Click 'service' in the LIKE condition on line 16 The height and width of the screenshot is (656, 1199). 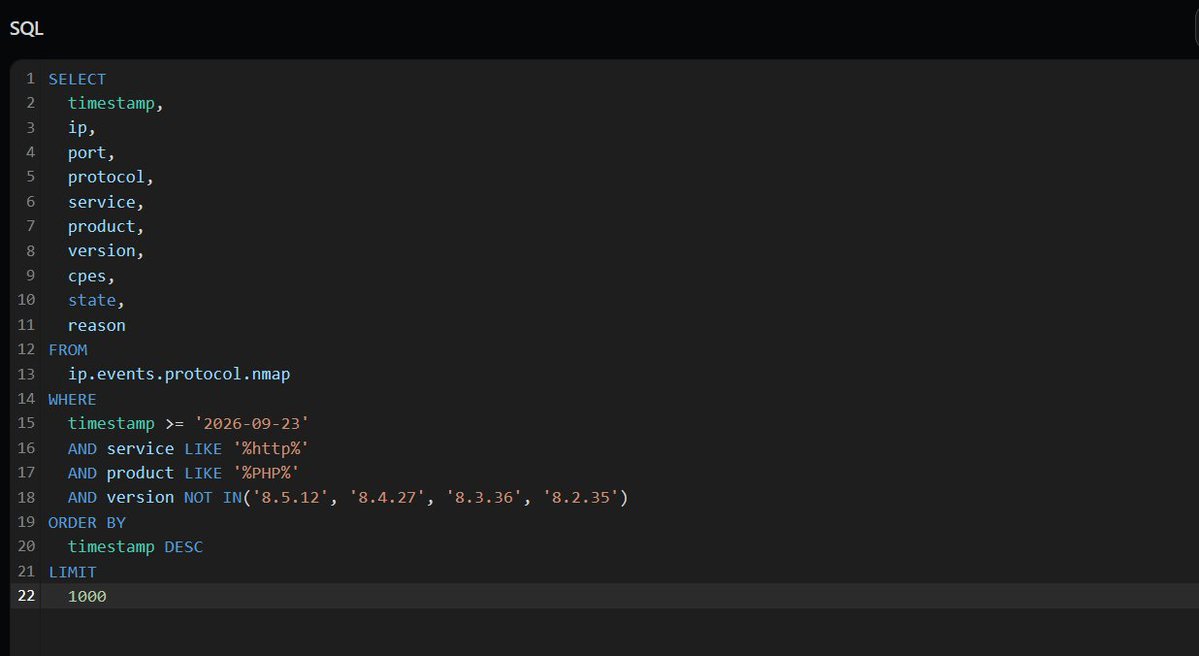[x=140, y=448]
